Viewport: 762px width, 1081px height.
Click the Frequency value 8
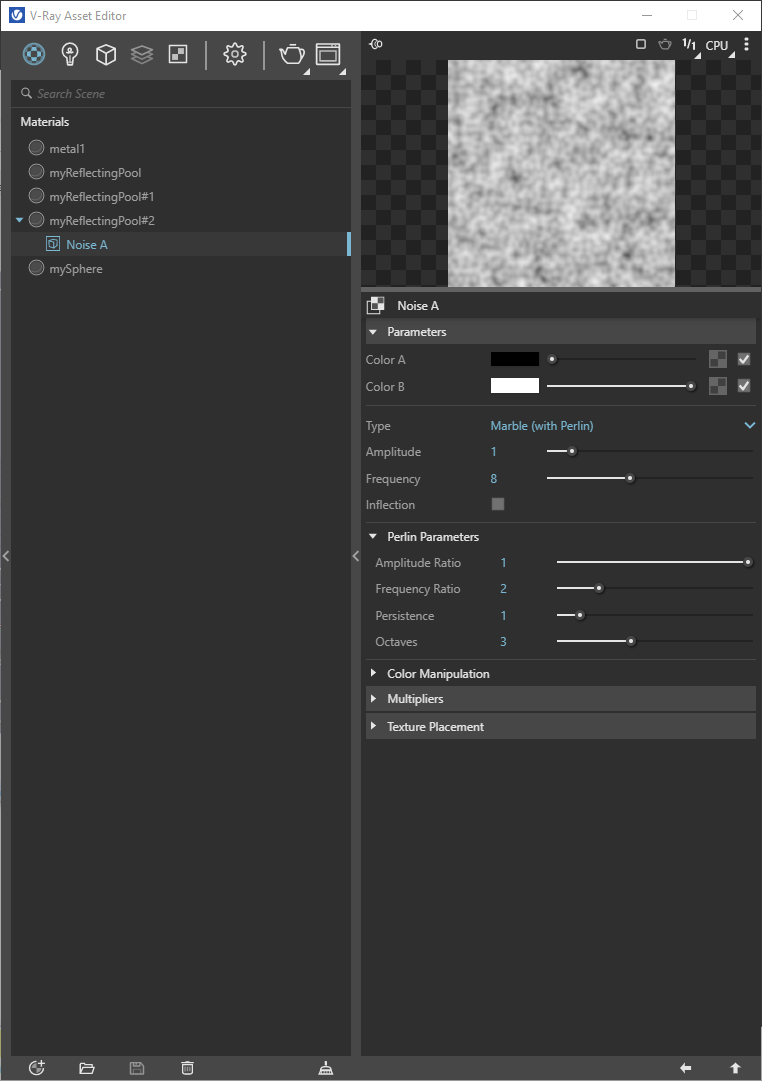point(494,478)
